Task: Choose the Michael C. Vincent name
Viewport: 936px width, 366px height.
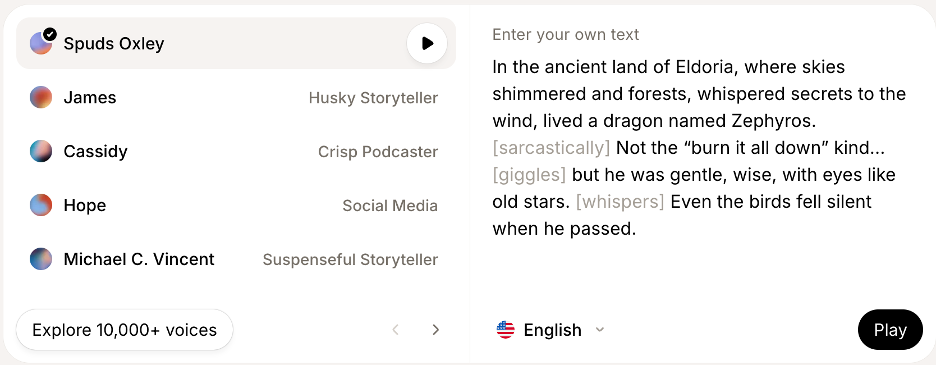Action: pyautogui.click(x=139, y=259)
